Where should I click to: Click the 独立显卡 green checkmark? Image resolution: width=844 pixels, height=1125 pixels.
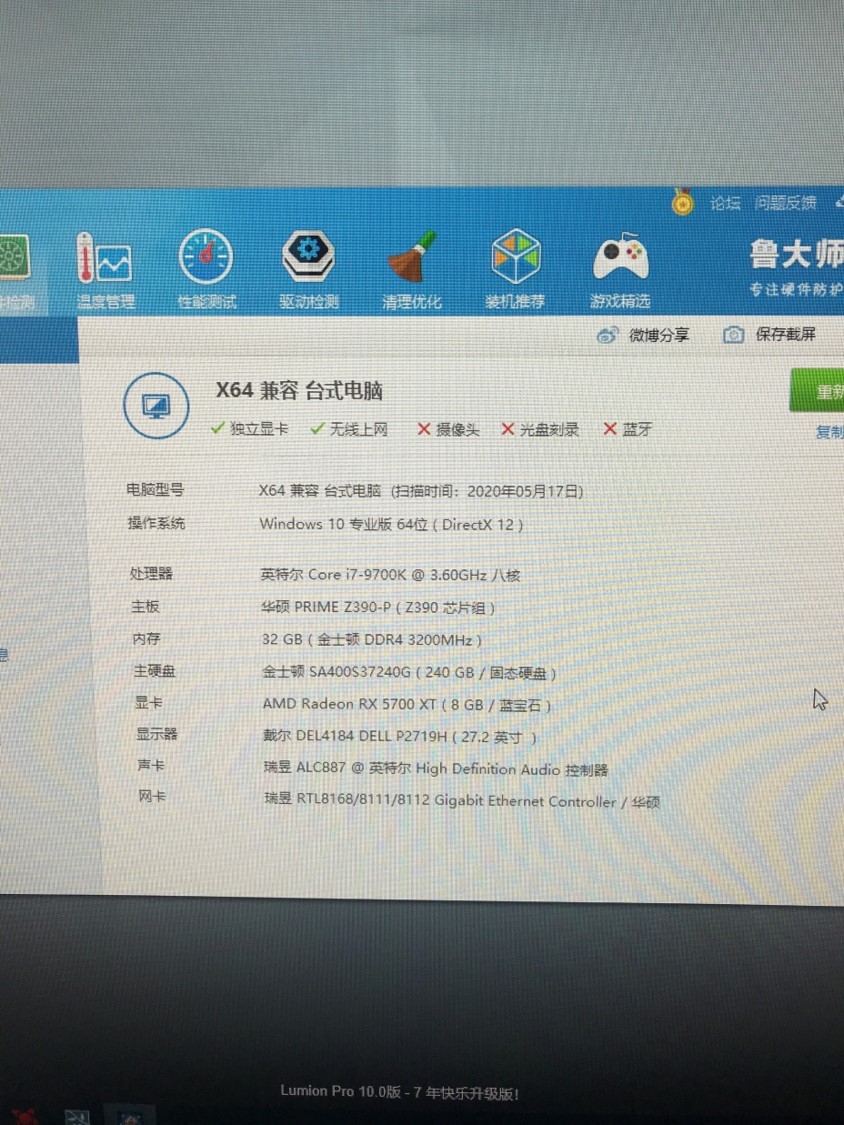coord(219,428)
